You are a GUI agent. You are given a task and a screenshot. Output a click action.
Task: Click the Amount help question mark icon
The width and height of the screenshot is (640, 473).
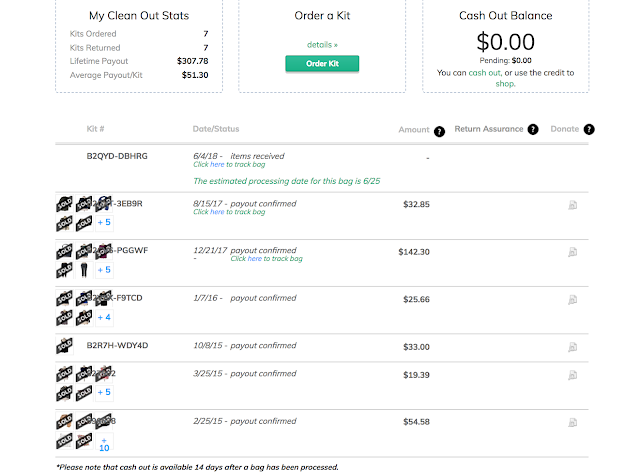pos(439,132)
